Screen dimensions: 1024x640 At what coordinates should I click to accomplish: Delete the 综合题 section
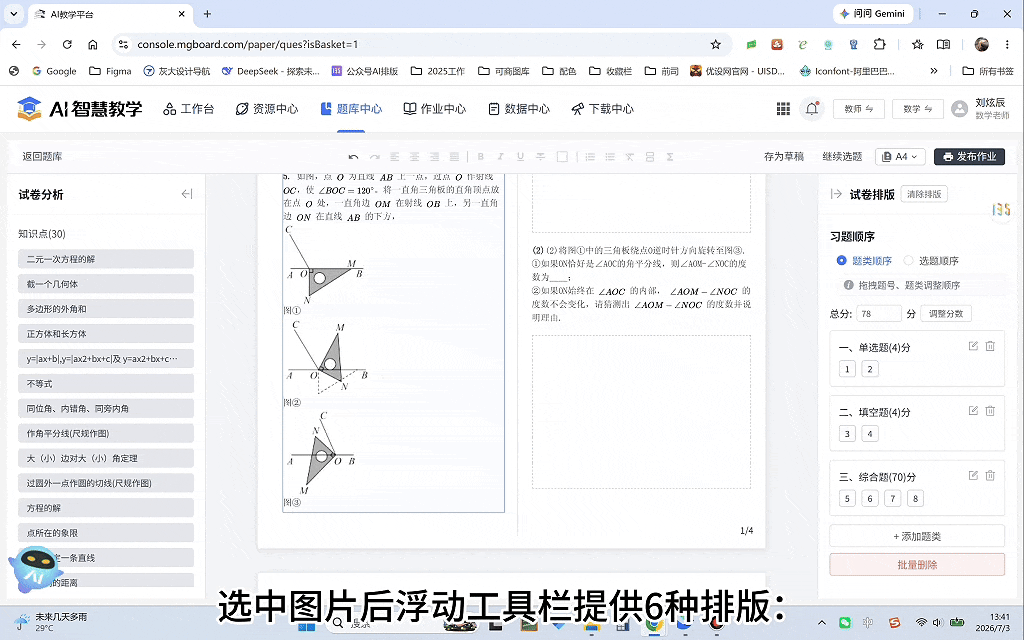point(990,475)
